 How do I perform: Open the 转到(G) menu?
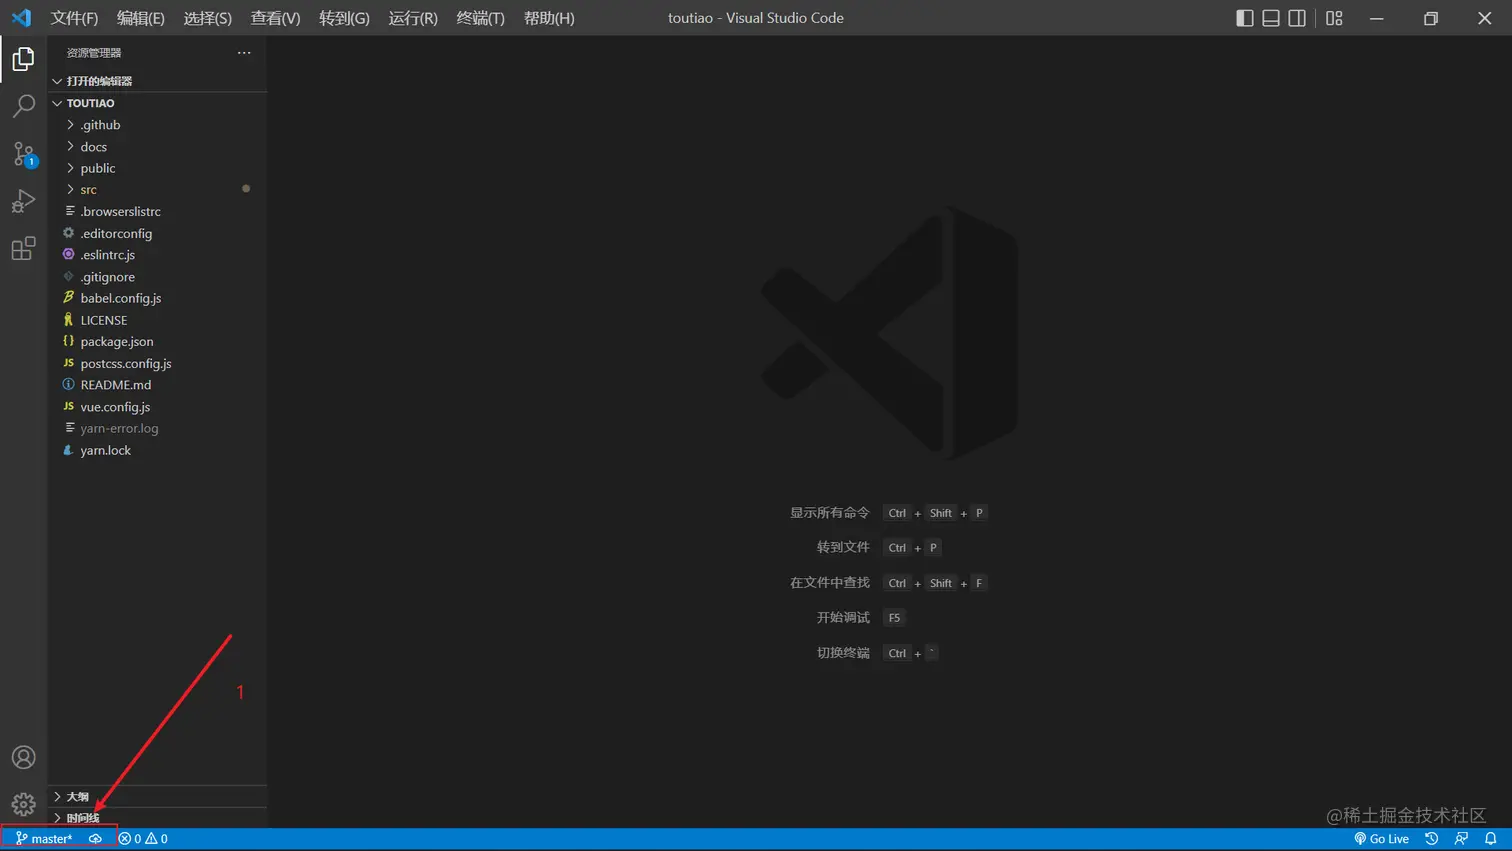coord(344,18)
